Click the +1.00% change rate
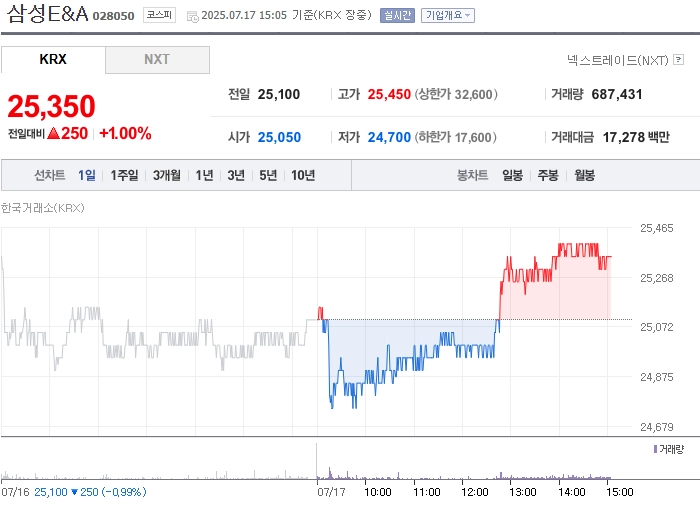 click(x=125, y=133)
